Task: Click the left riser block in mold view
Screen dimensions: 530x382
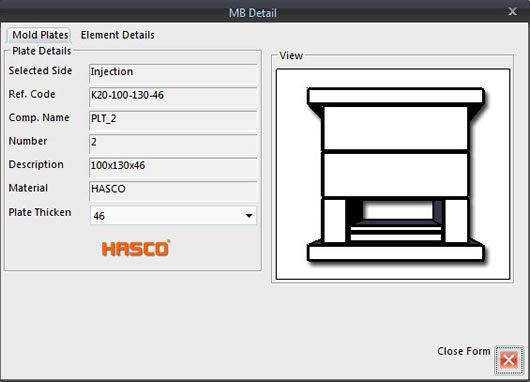Action: [334, 220]
